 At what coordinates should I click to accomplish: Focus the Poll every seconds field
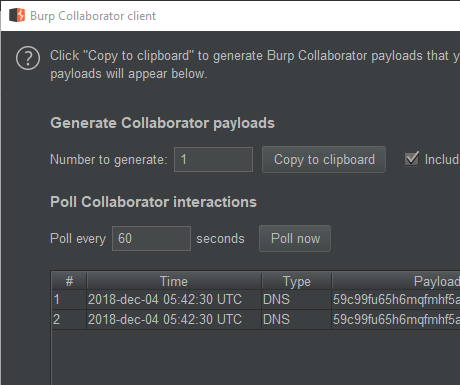pos(151,238)
